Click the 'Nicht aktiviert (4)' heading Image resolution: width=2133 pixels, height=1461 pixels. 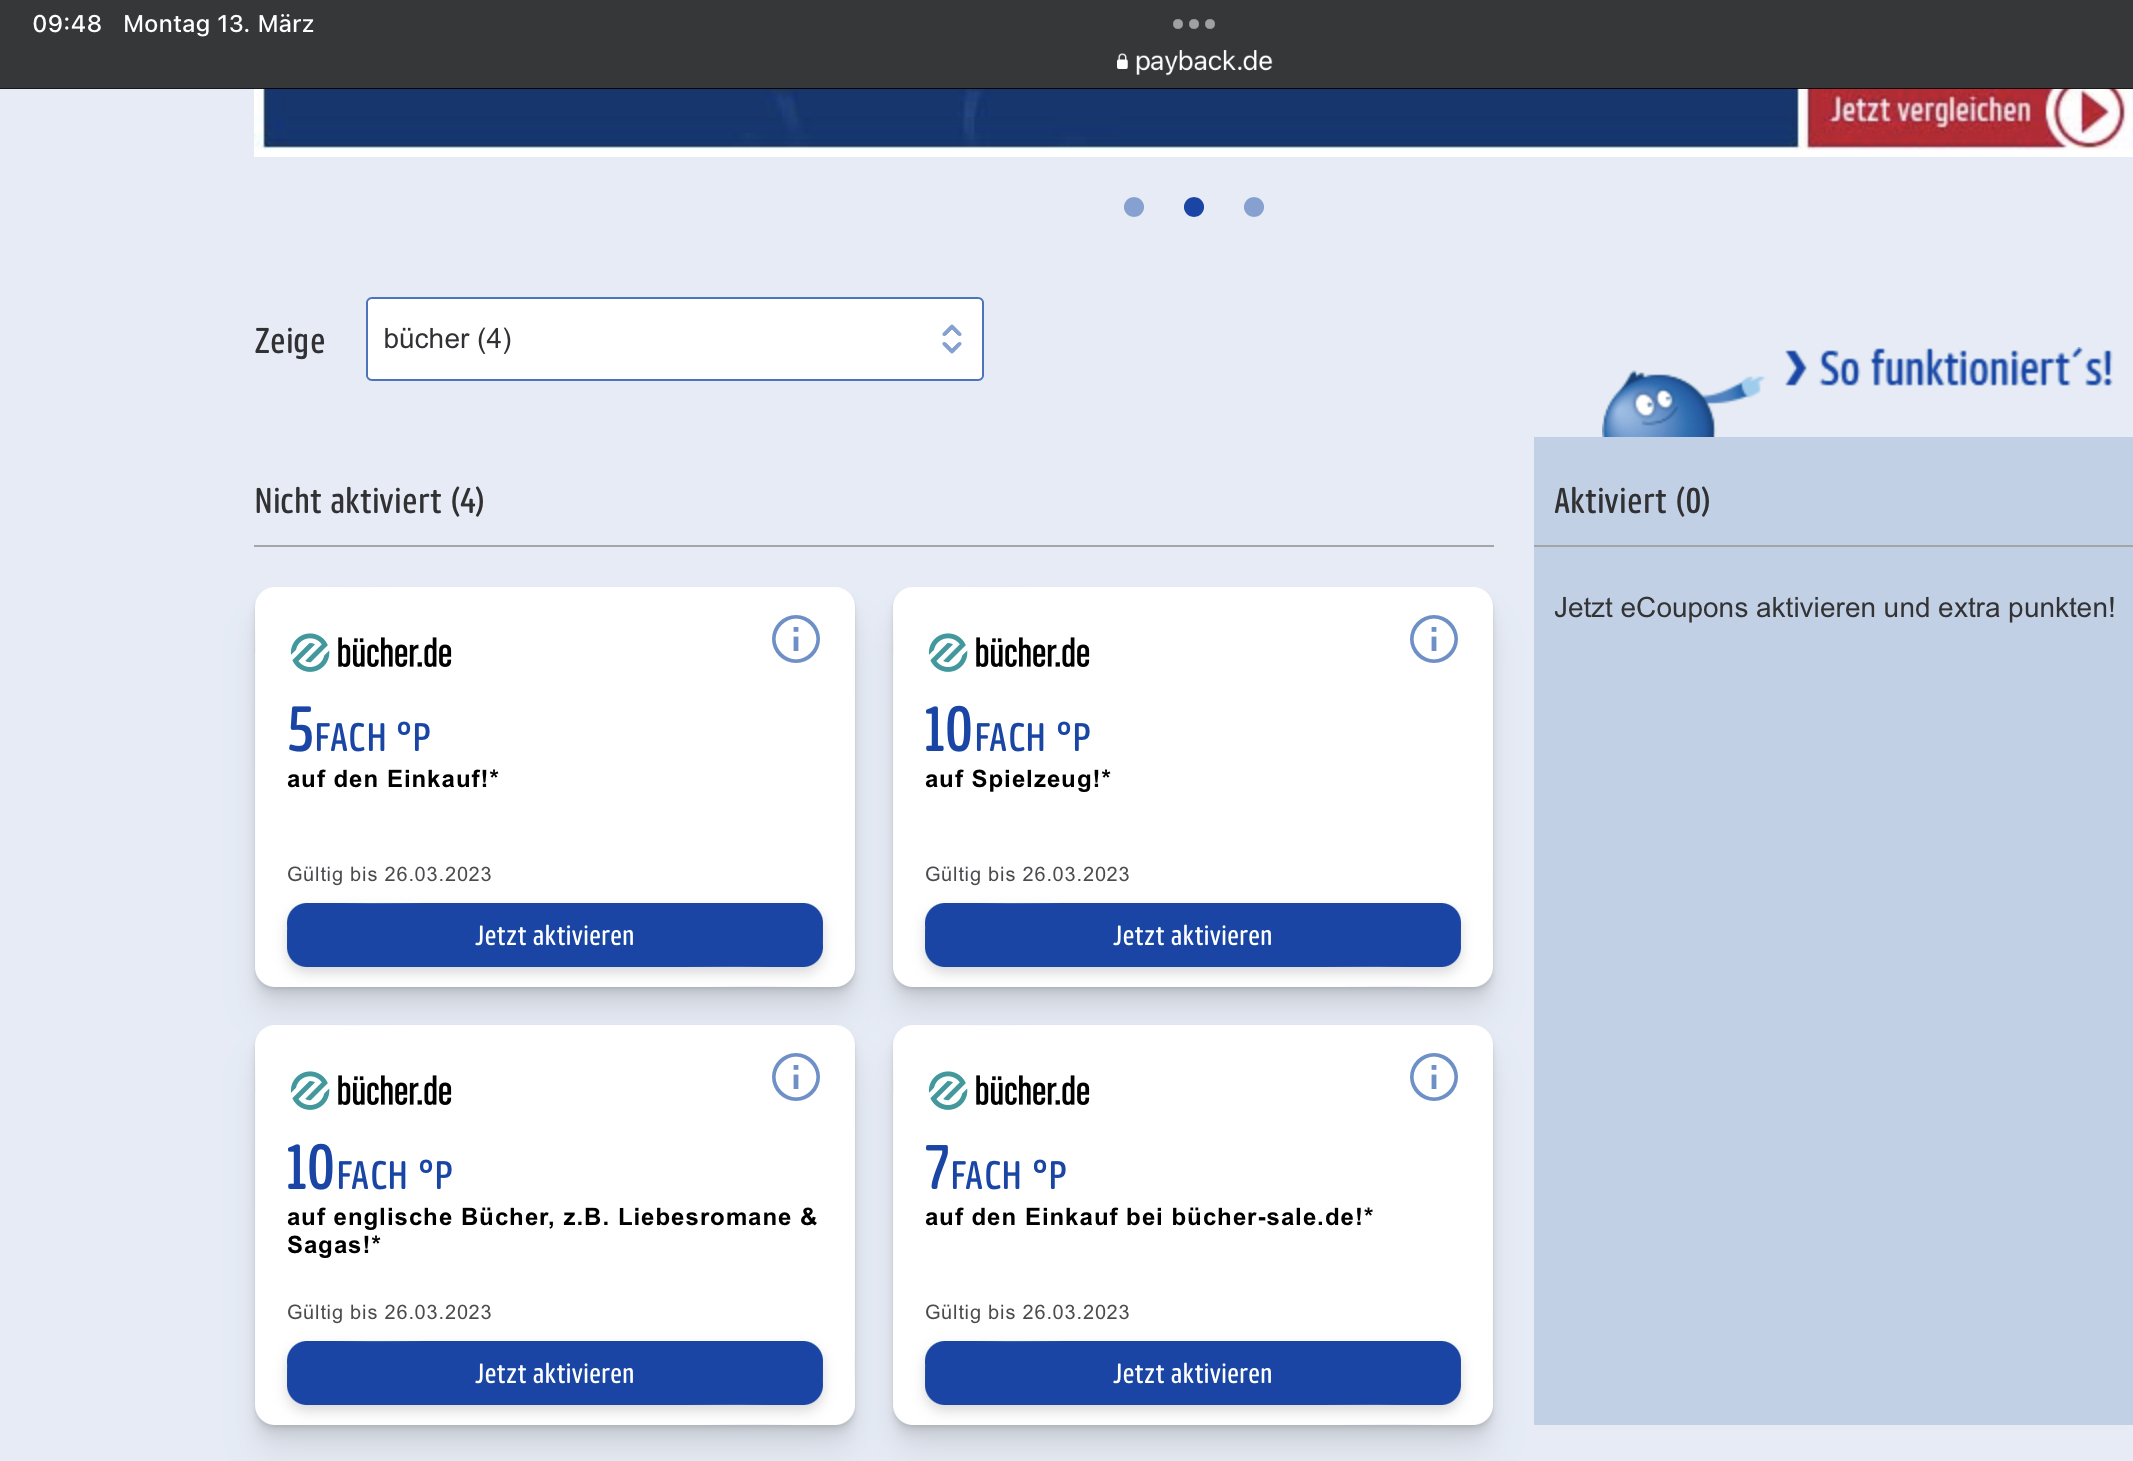pyautogui.click(x=370, y=501)
